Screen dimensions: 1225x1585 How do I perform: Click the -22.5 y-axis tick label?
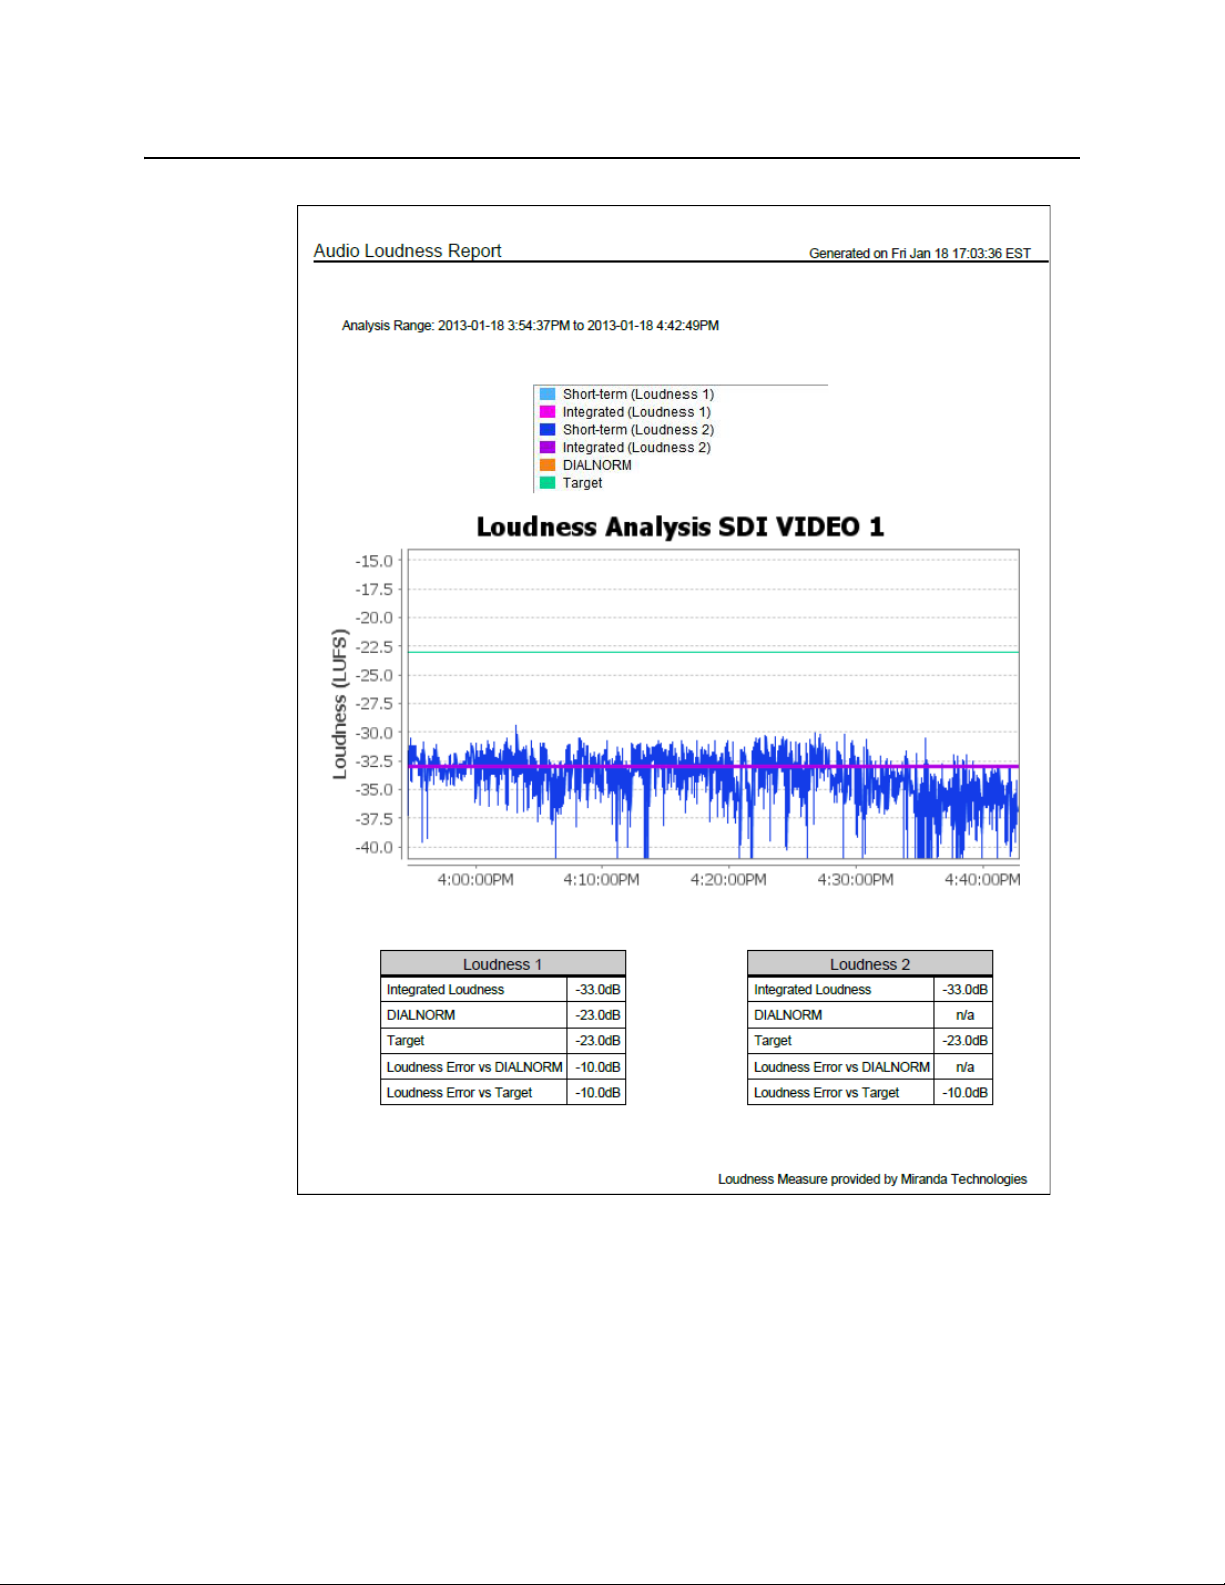coord(374,647)
